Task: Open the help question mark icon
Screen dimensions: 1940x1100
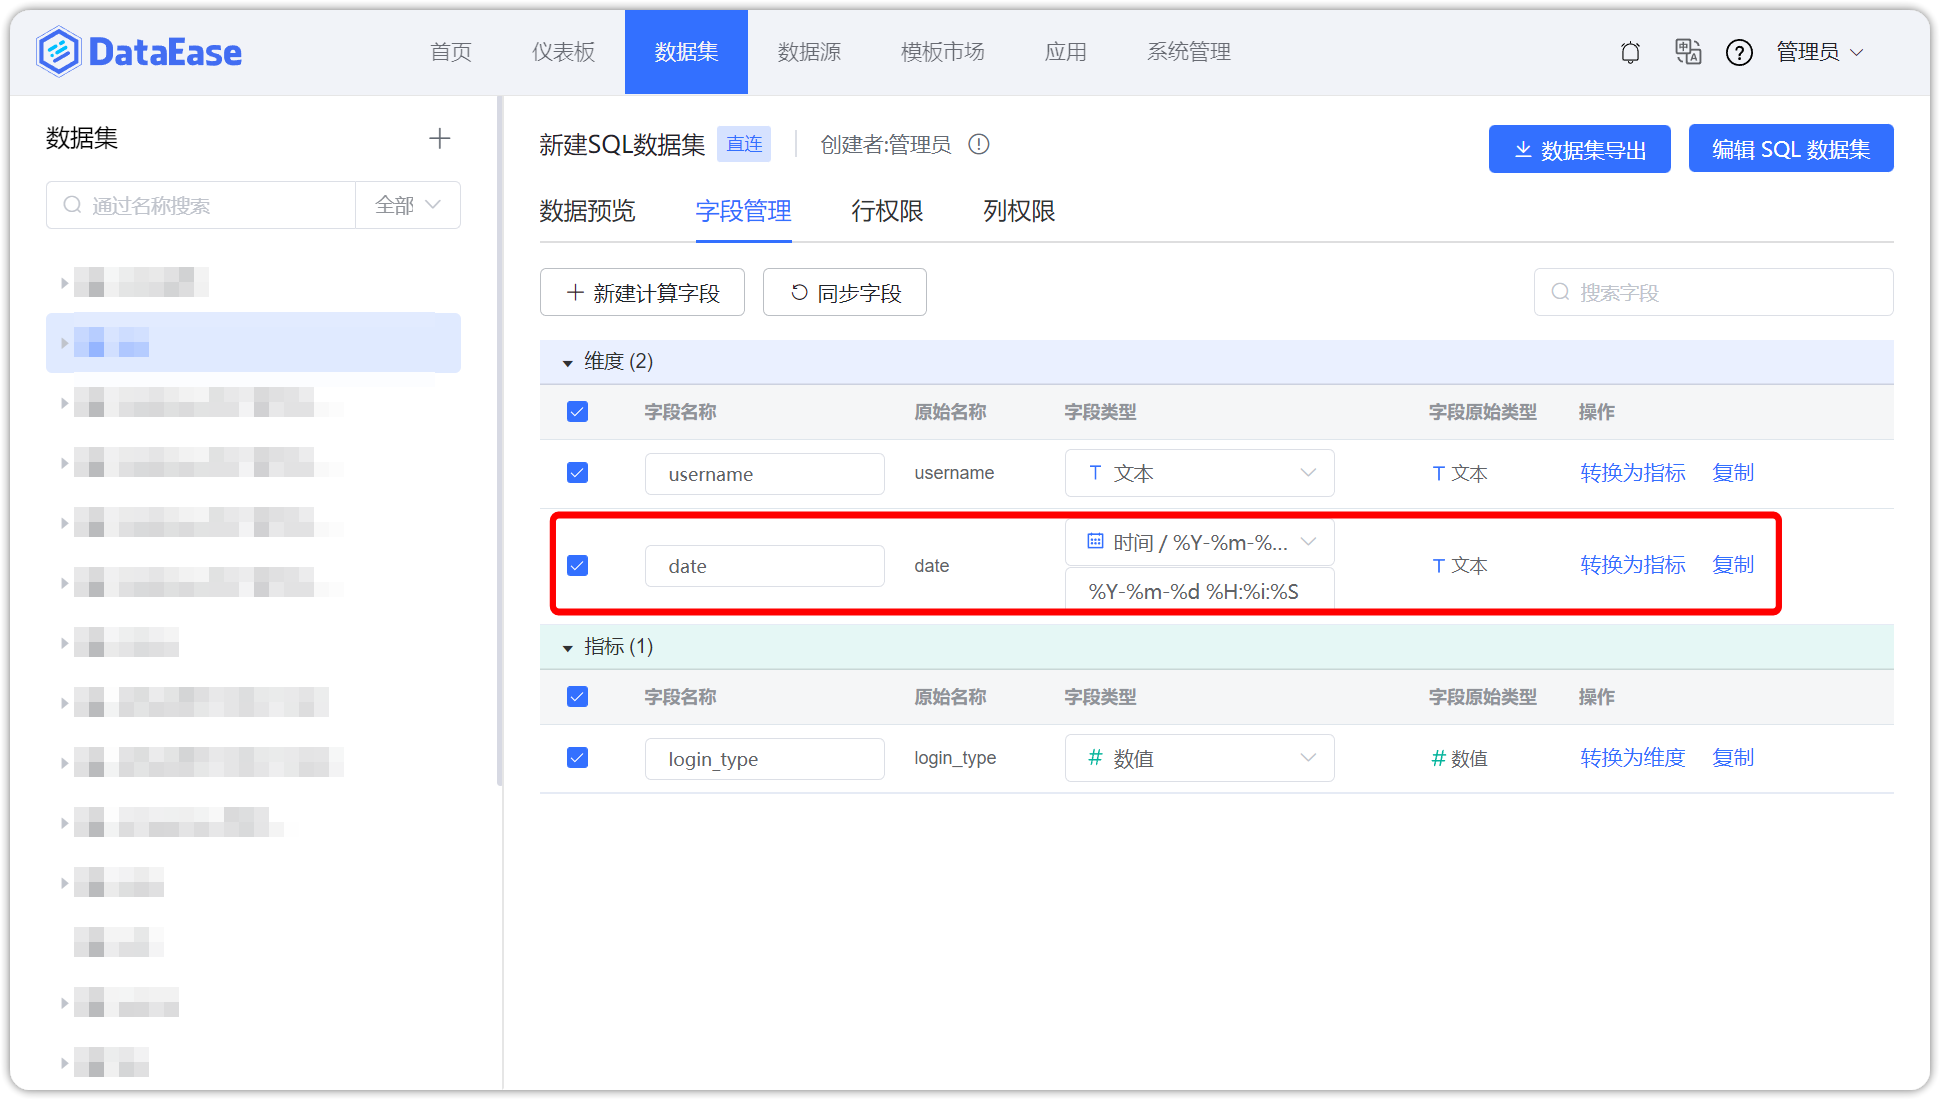Action: point(1740,52)
